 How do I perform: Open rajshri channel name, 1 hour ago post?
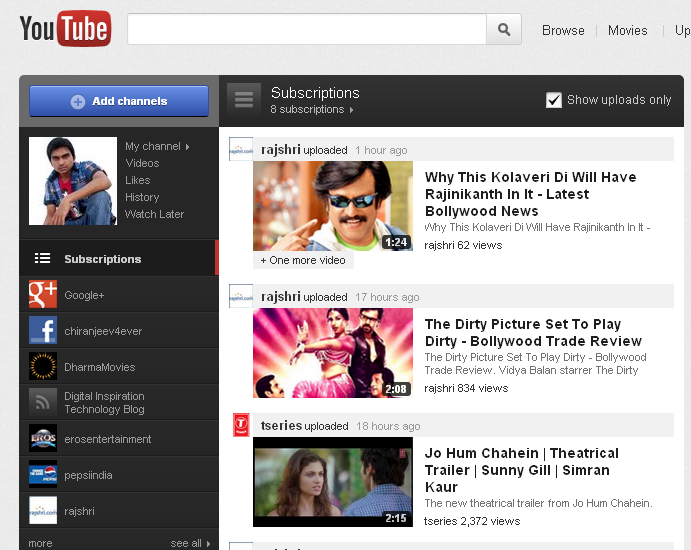point(281,150)
